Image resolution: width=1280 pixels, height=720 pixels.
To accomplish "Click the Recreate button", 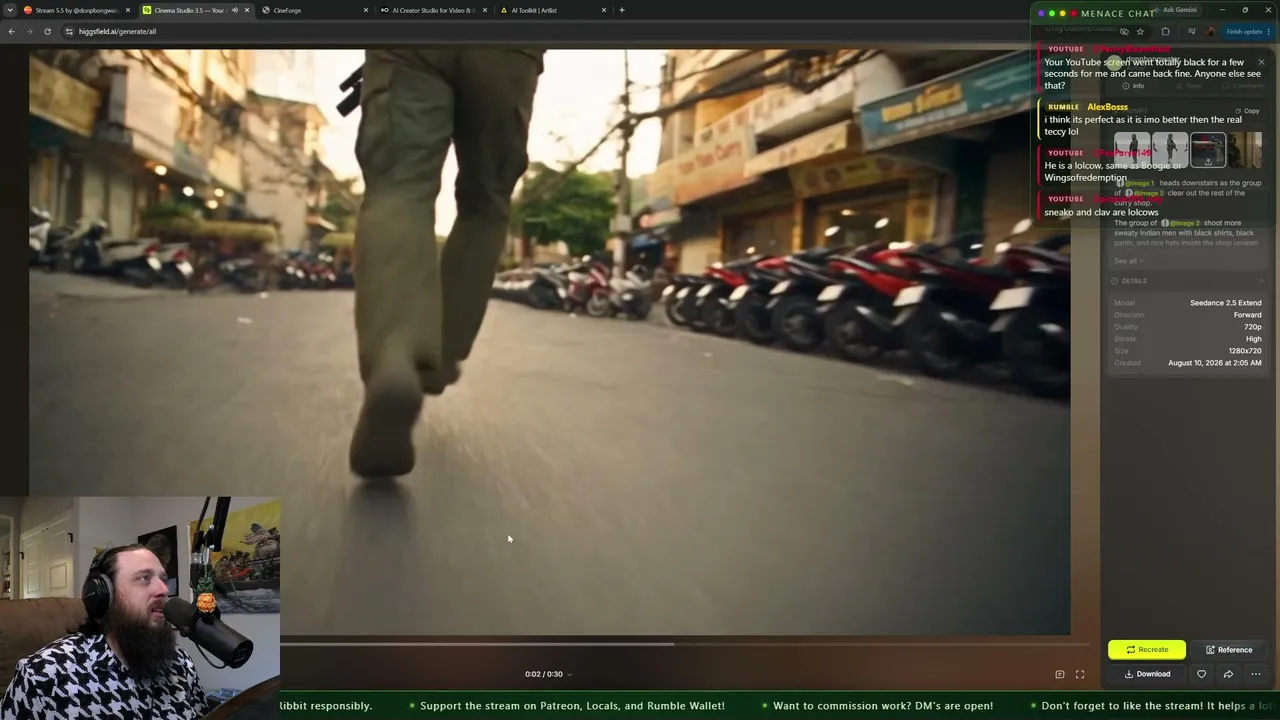I will pos(1147,650).
